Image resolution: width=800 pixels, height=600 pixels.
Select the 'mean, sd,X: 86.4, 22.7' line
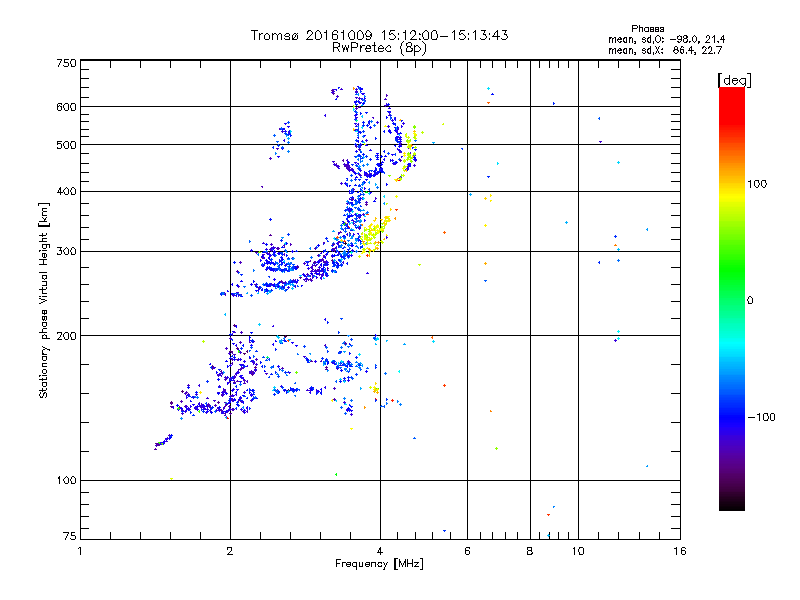[665, 50]
